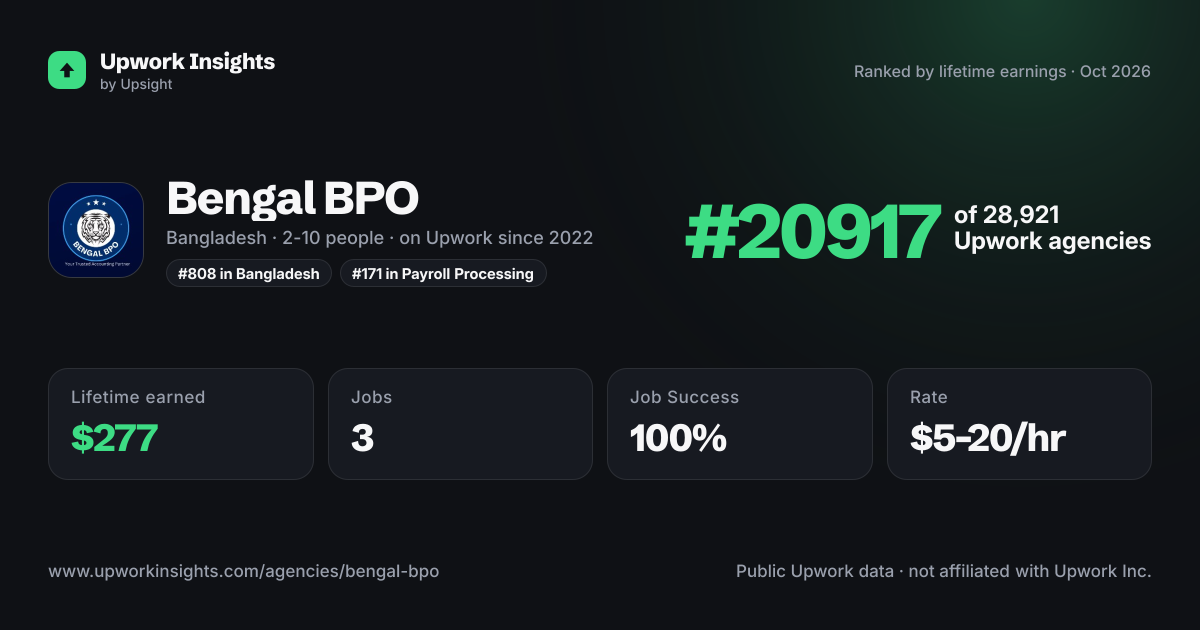Screen dimensions: 1200x630
Task: Click the Public Upwork data disclaimer
Action: [x=944, y=571]
